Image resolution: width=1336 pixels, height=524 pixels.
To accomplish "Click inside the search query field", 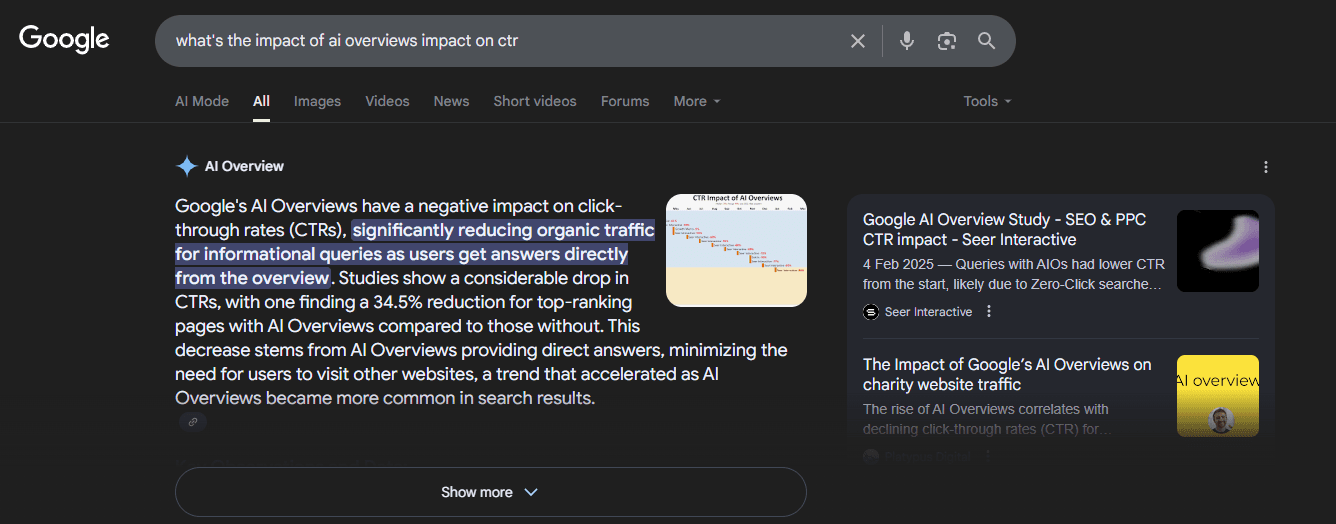I will click(x=500, y=41).
